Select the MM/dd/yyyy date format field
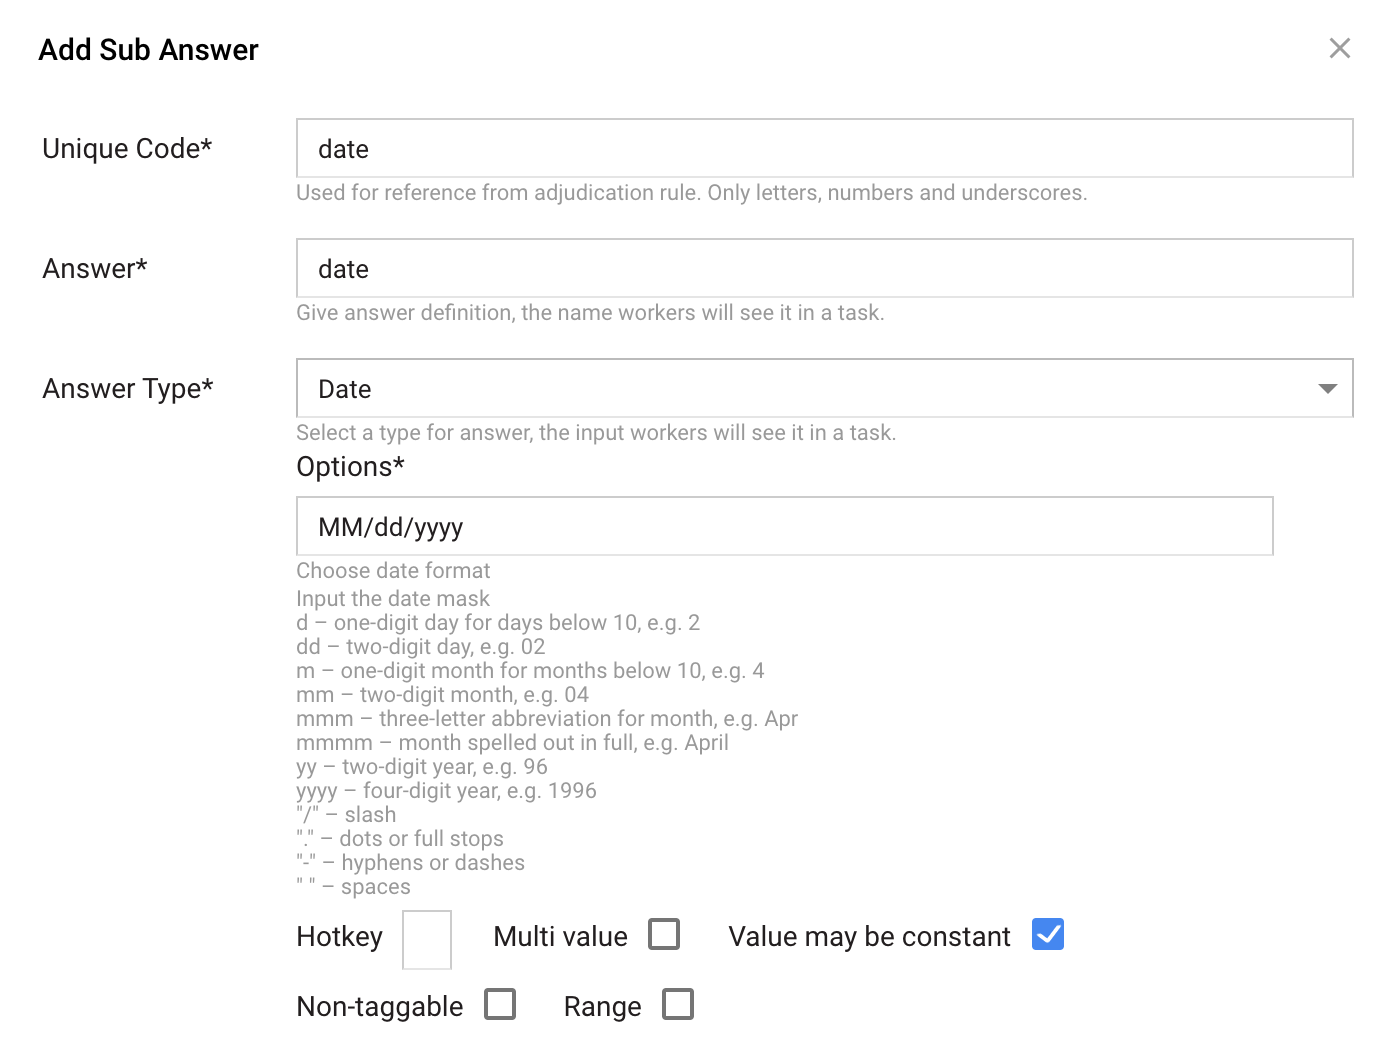Viewport: 1394px width, 1052px height. tap(785, 526)
